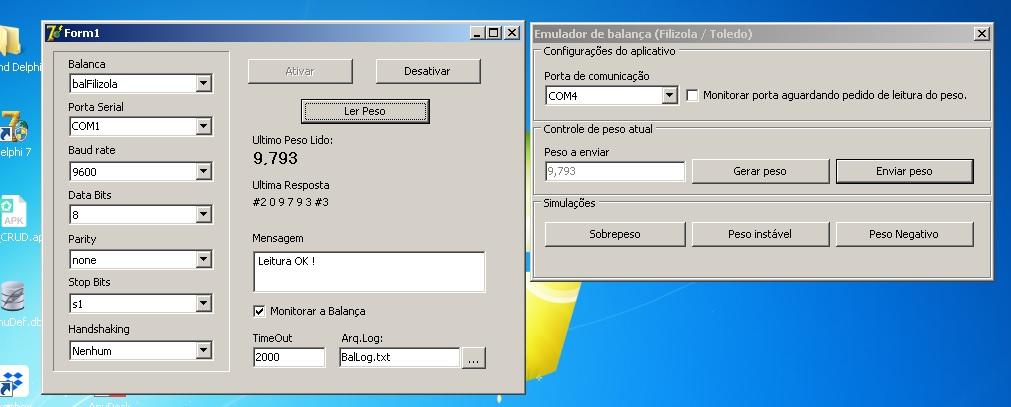Click the browse (...) button for Arq.Log
1011x407 pixels.
[x=473, y=358]
